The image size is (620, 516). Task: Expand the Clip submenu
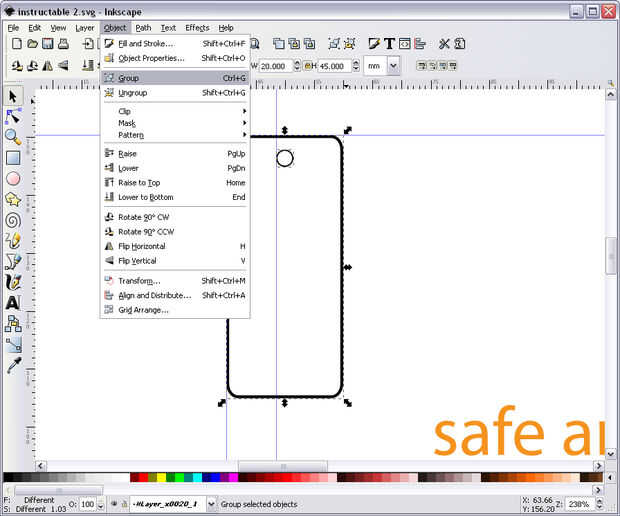click(x=175, y=112)
